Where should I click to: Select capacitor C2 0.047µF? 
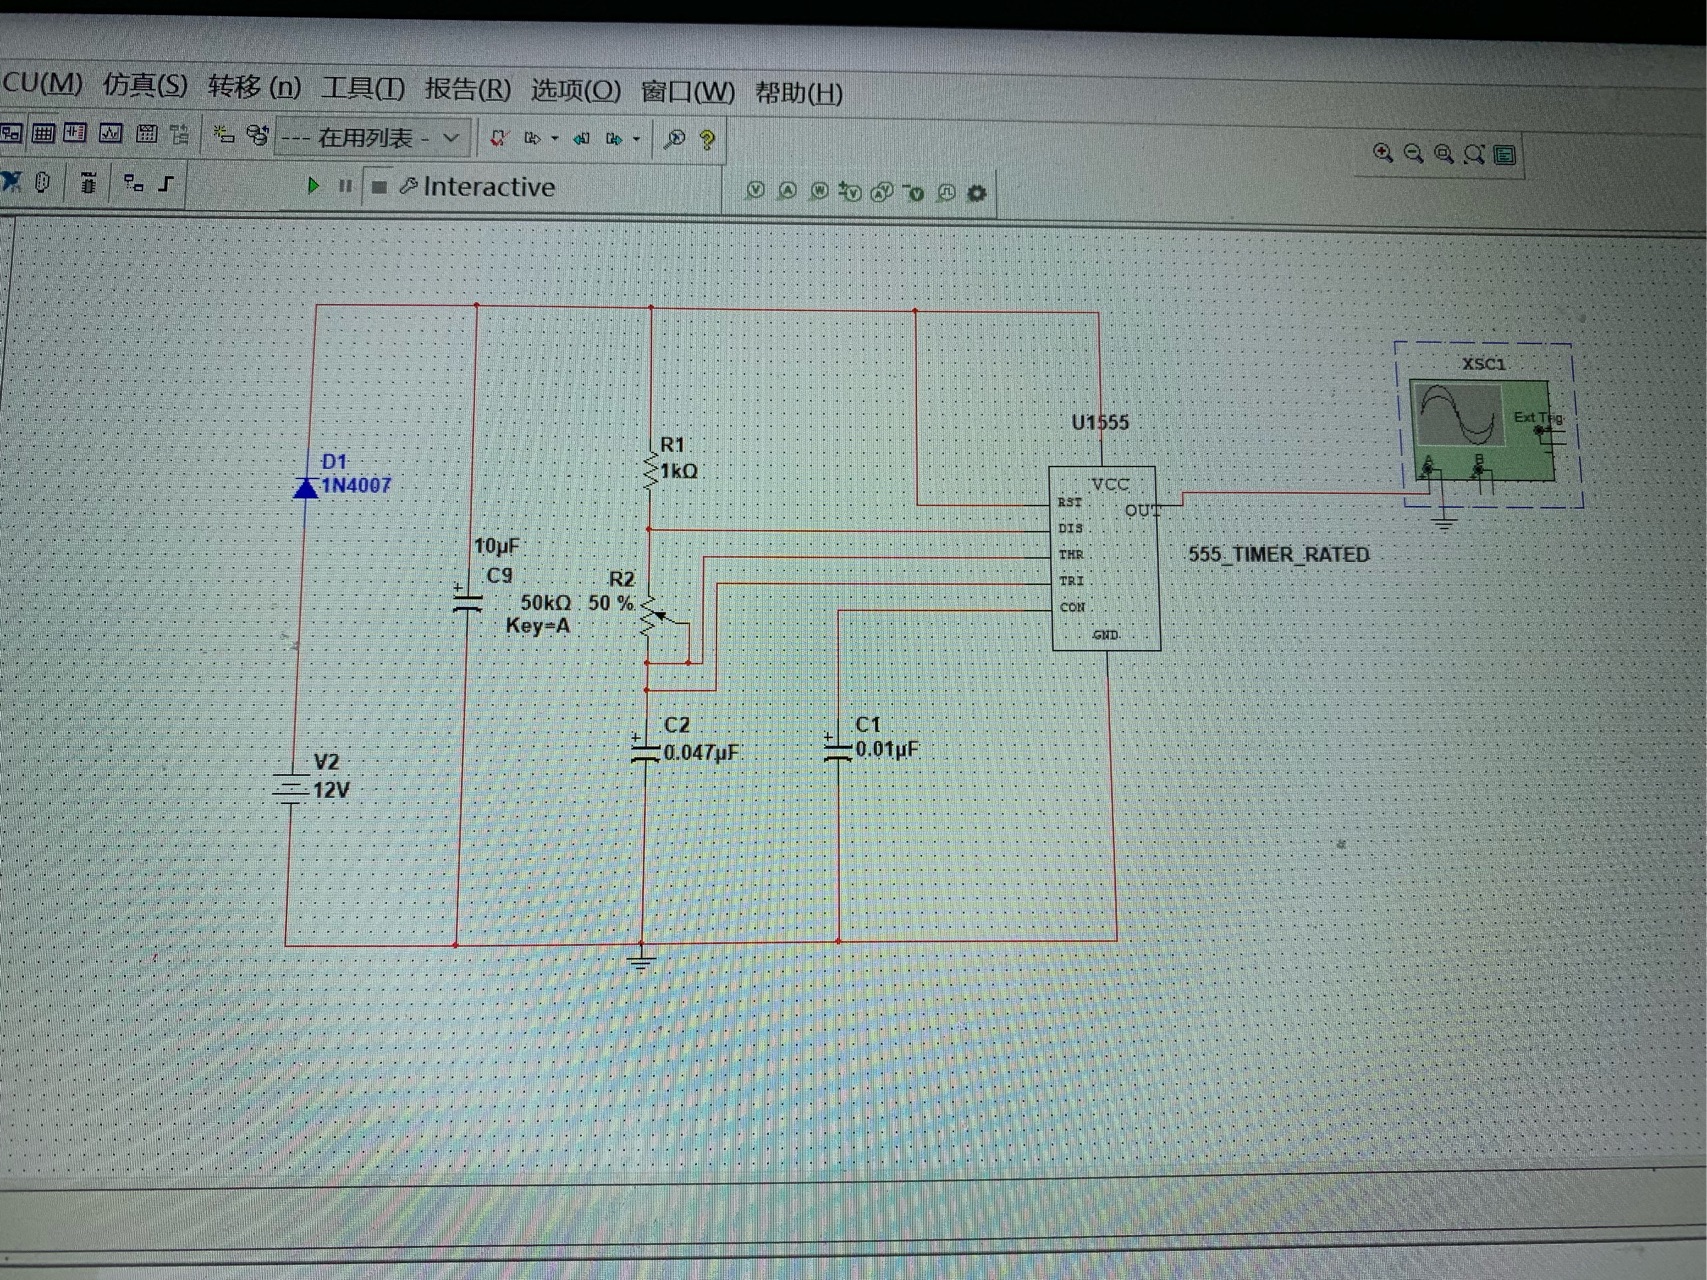(645, 751)
